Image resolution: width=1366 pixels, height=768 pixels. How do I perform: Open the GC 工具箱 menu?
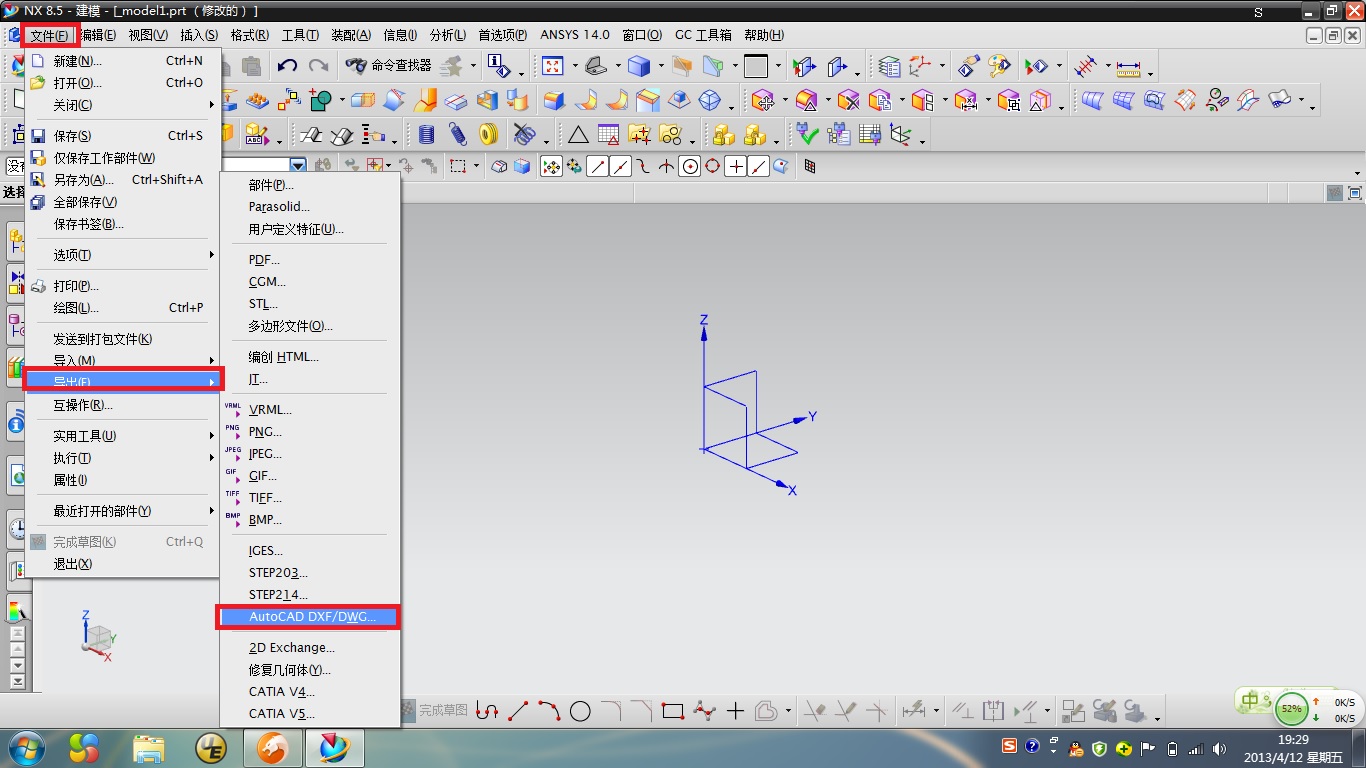pyautogui.click(x=703, y=35)
